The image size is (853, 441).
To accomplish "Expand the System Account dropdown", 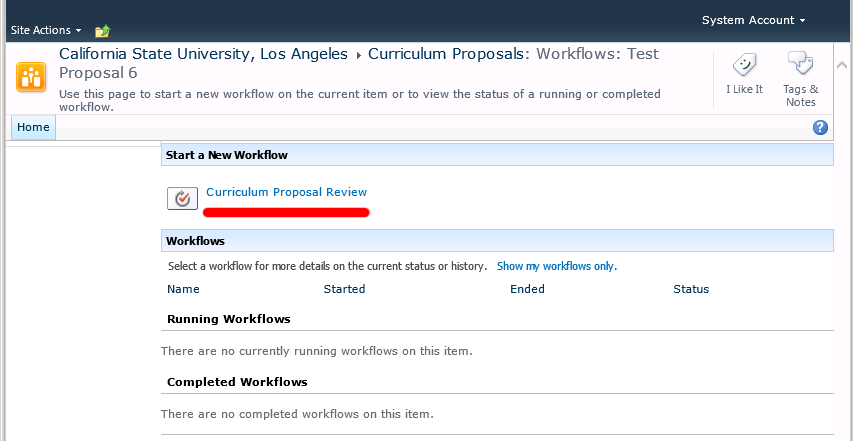I will (753, 20).
